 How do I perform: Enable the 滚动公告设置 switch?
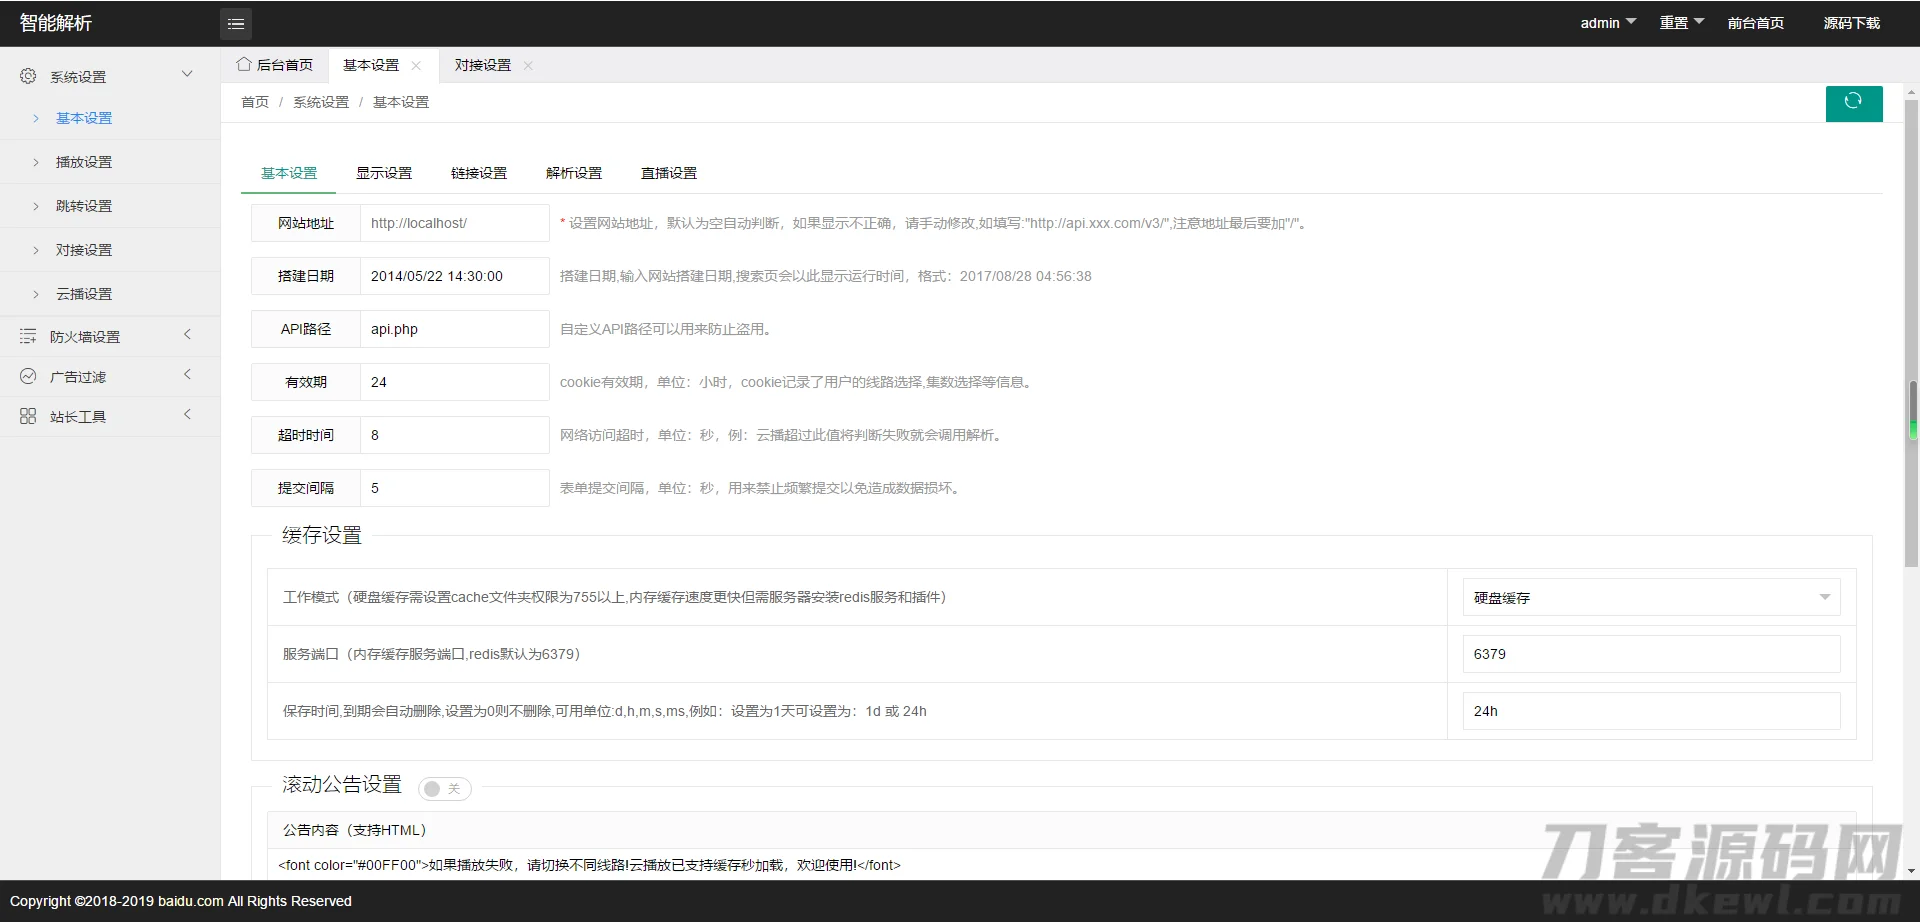pyautogui.click(x=443, y=789)
